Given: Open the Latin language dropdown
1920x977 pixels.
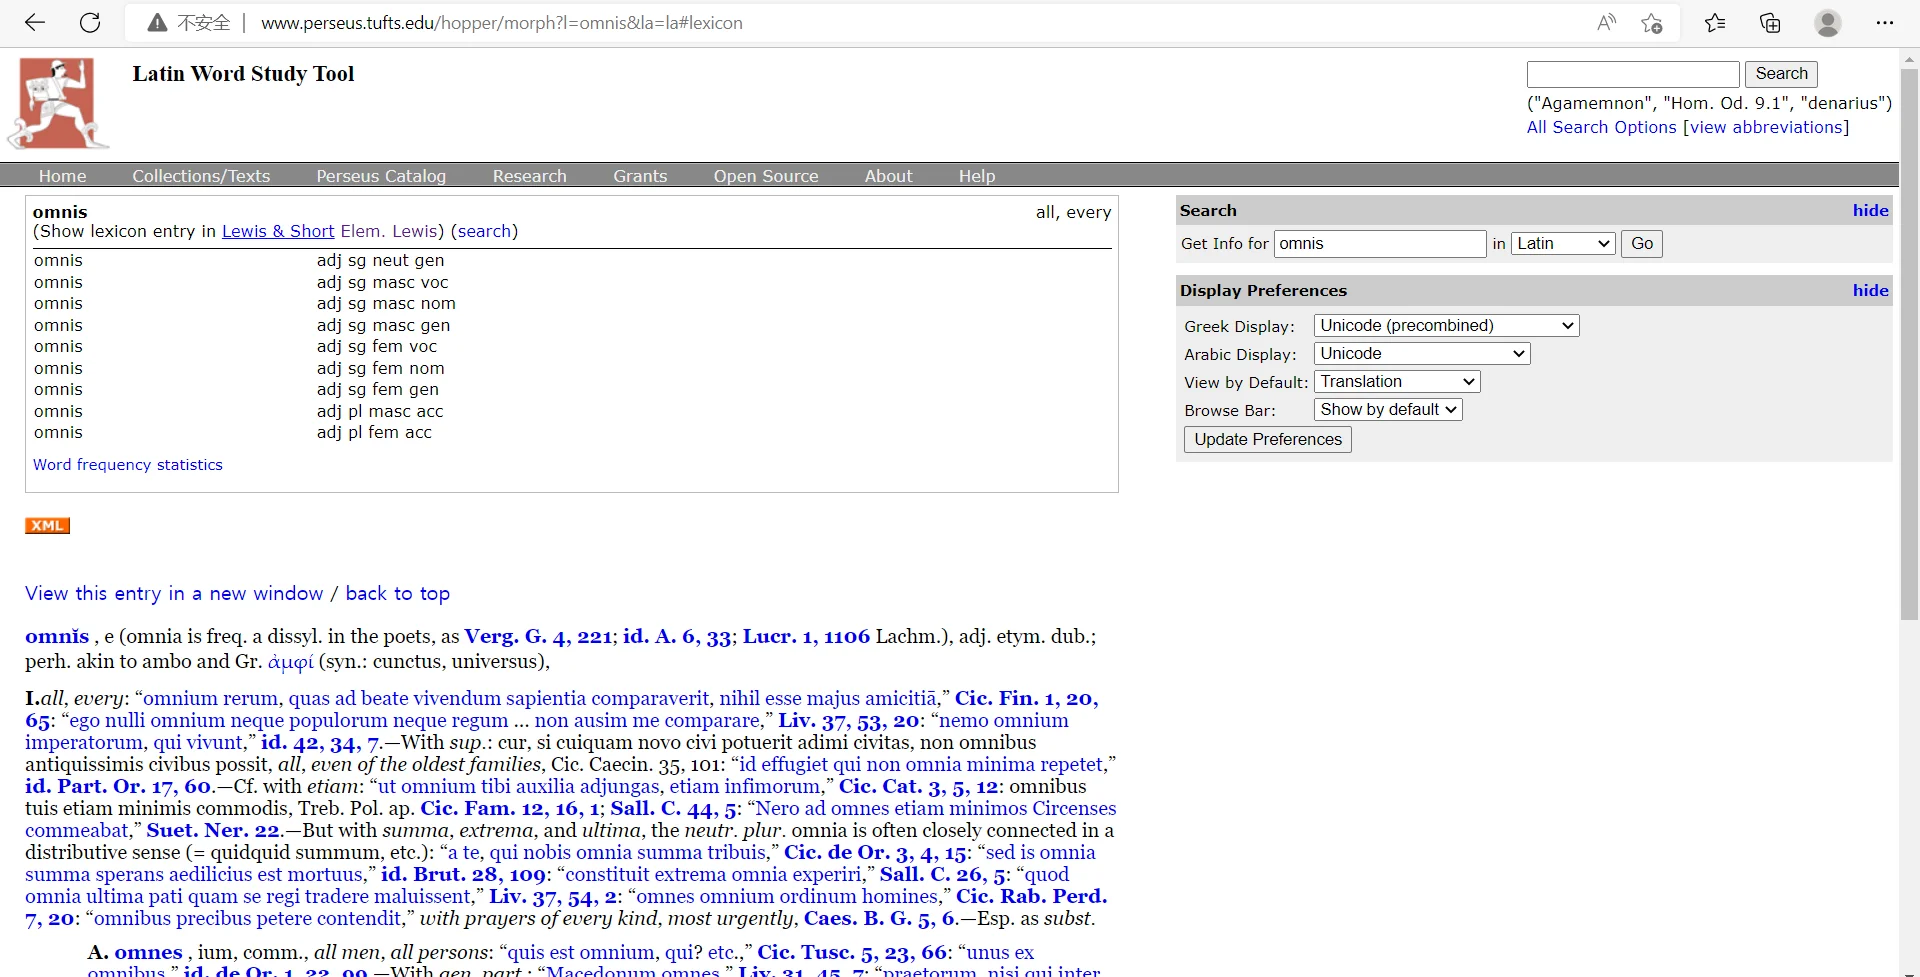Looking at the screenshot, I should click(1562, 244).
